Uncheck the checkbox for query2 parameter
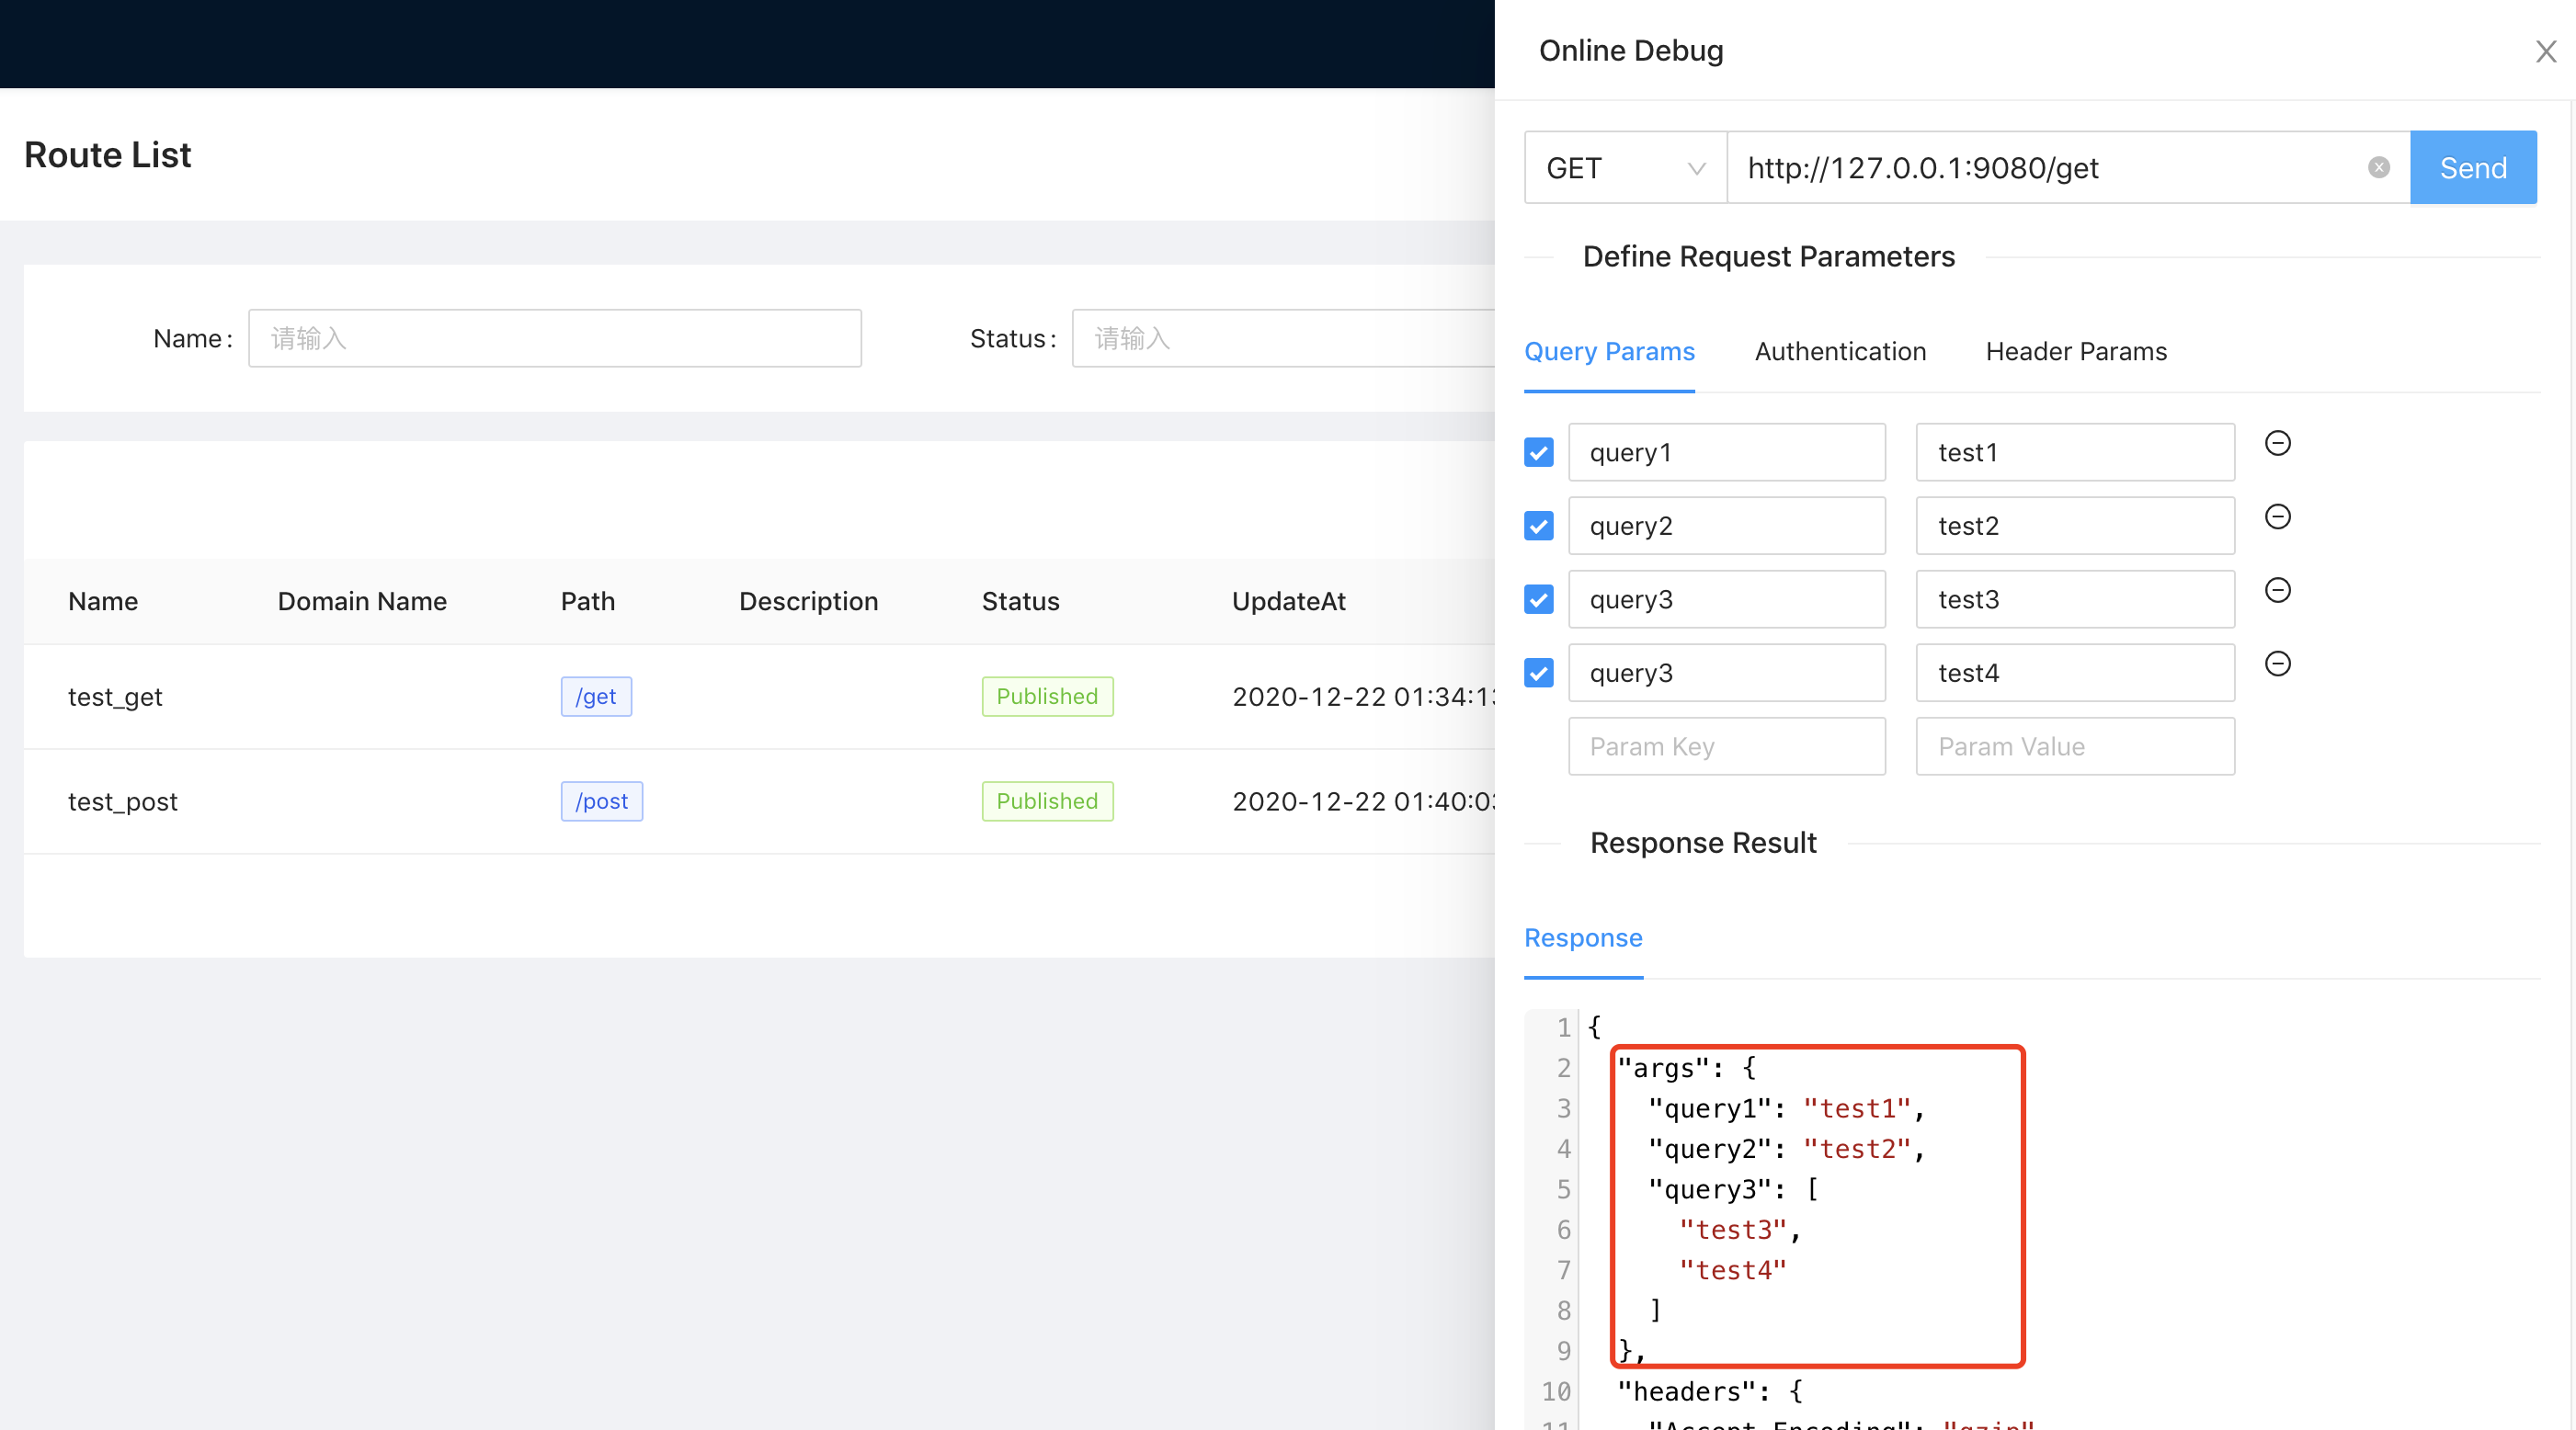Screen dimensions: 2576x1430 point(1537,525)
